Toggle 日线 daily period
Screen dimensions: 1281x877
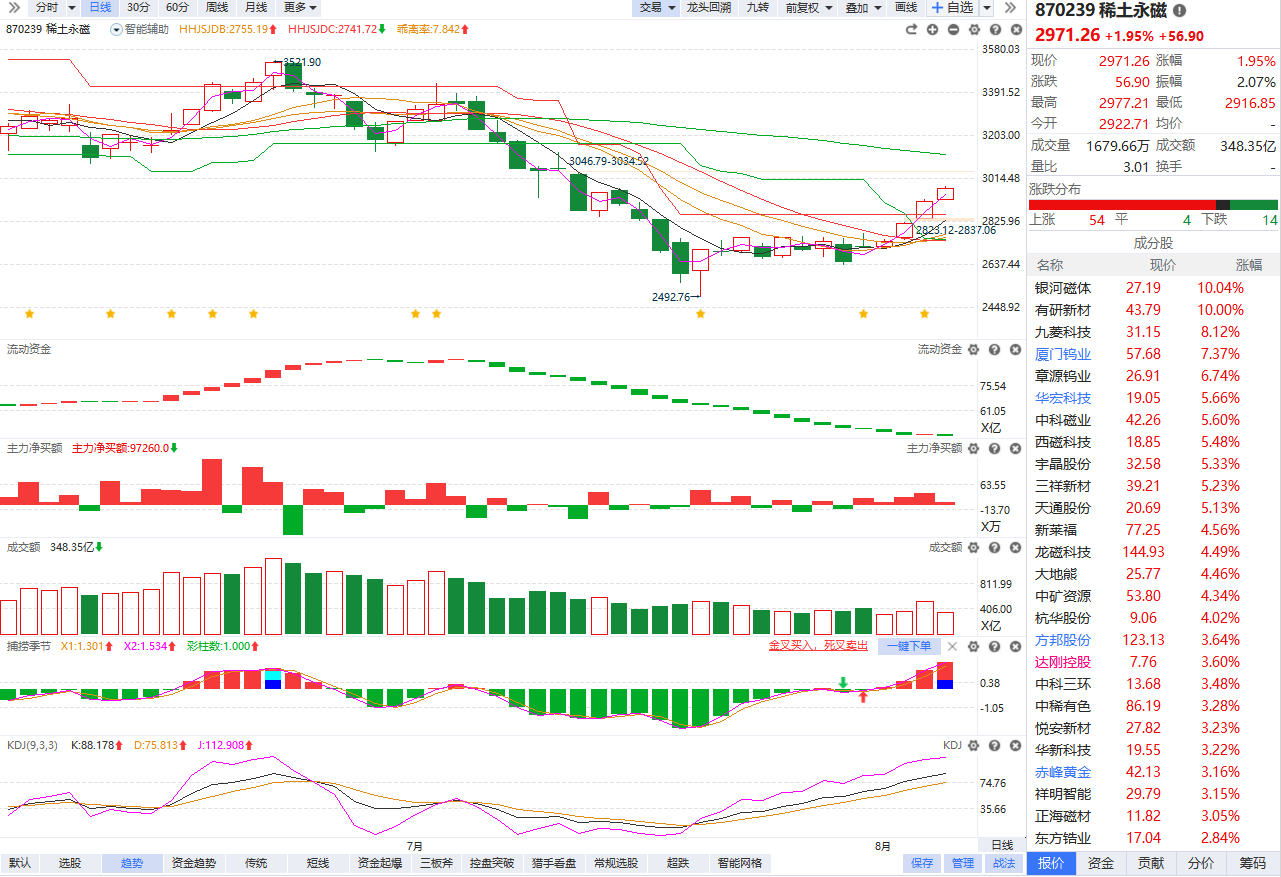pyautogui.click(x=100, y=7)
